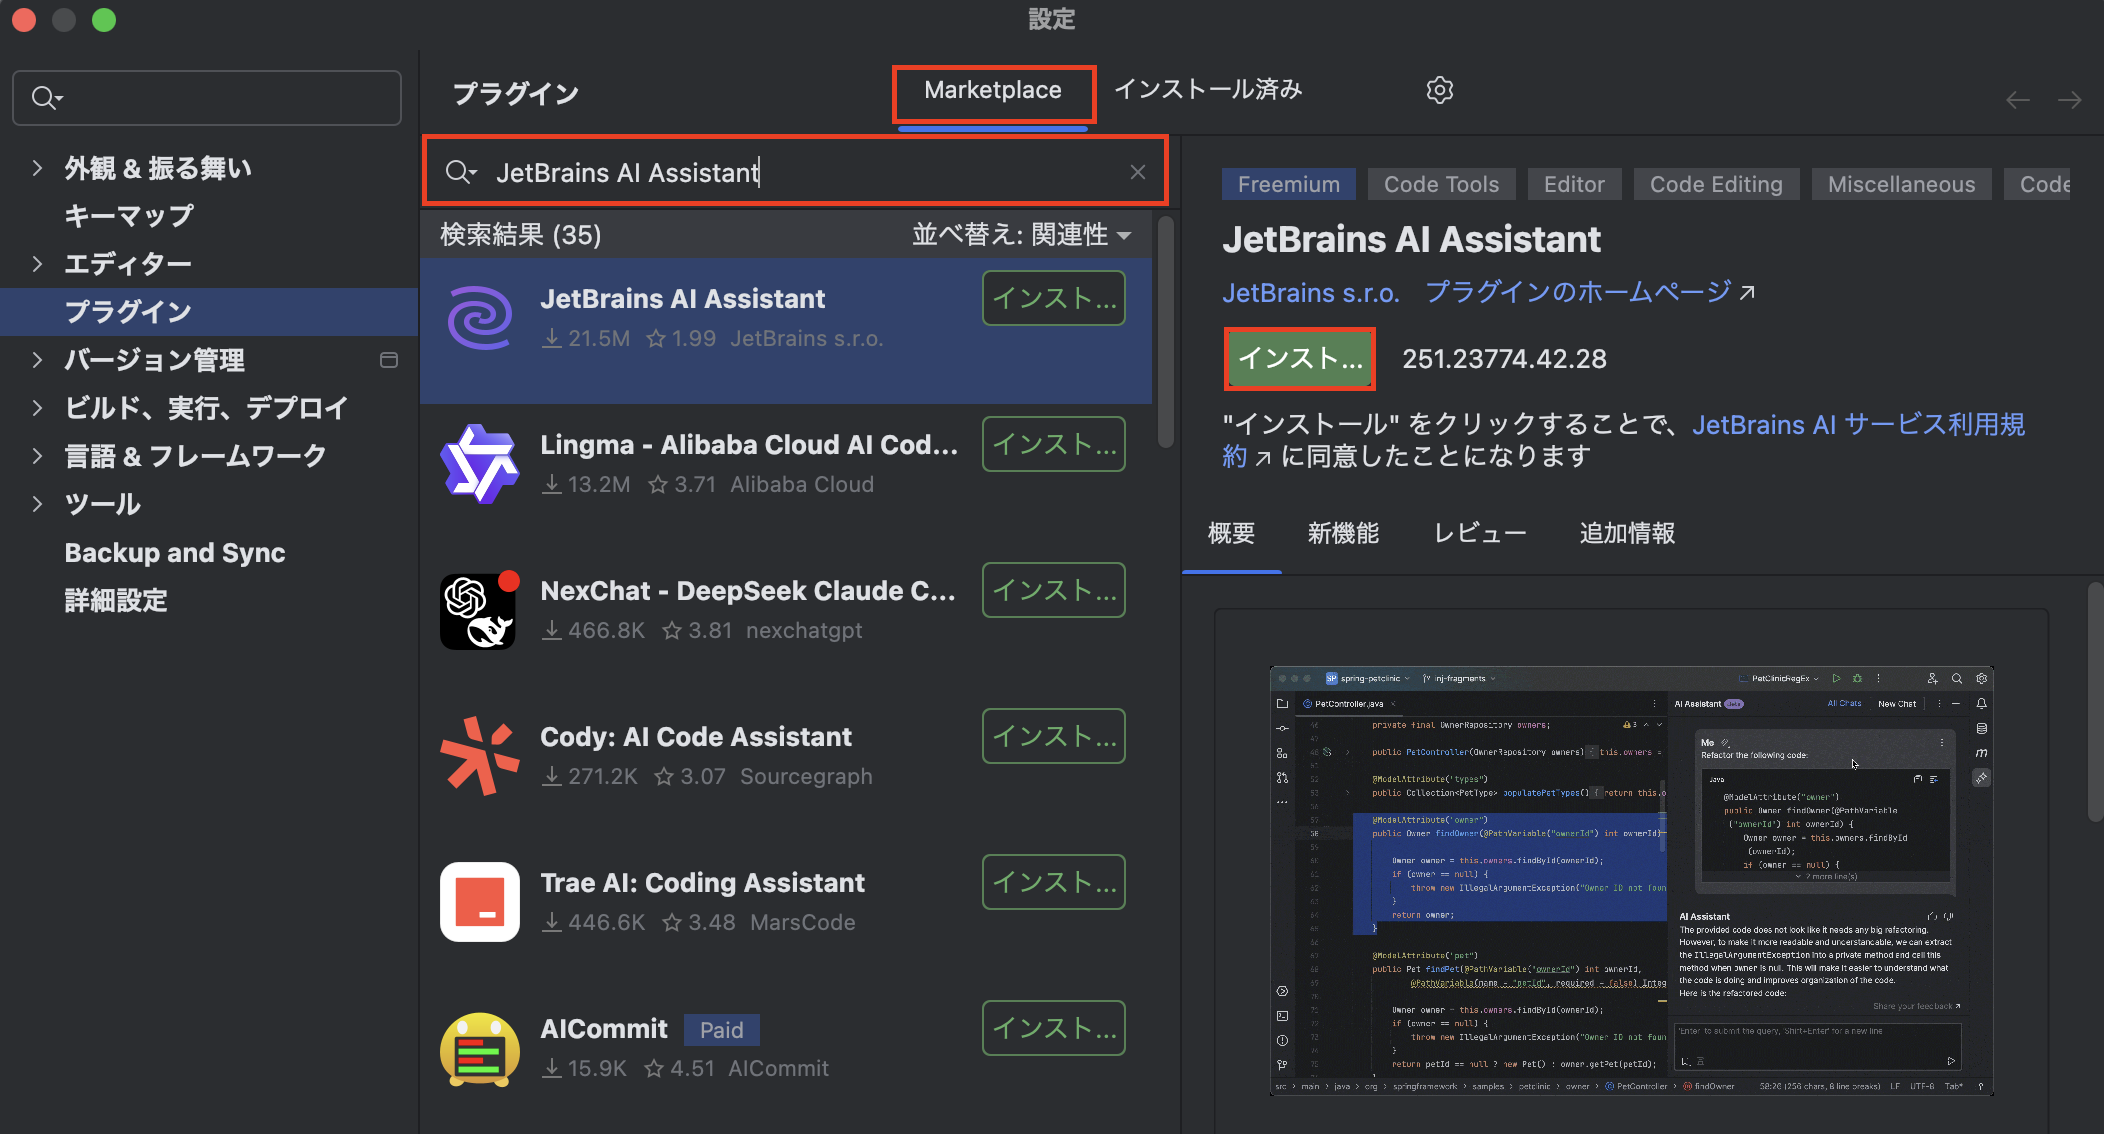Expand the 外観 & 振る舞い tree node
Screen dimensions: 2104x1134
37,168
